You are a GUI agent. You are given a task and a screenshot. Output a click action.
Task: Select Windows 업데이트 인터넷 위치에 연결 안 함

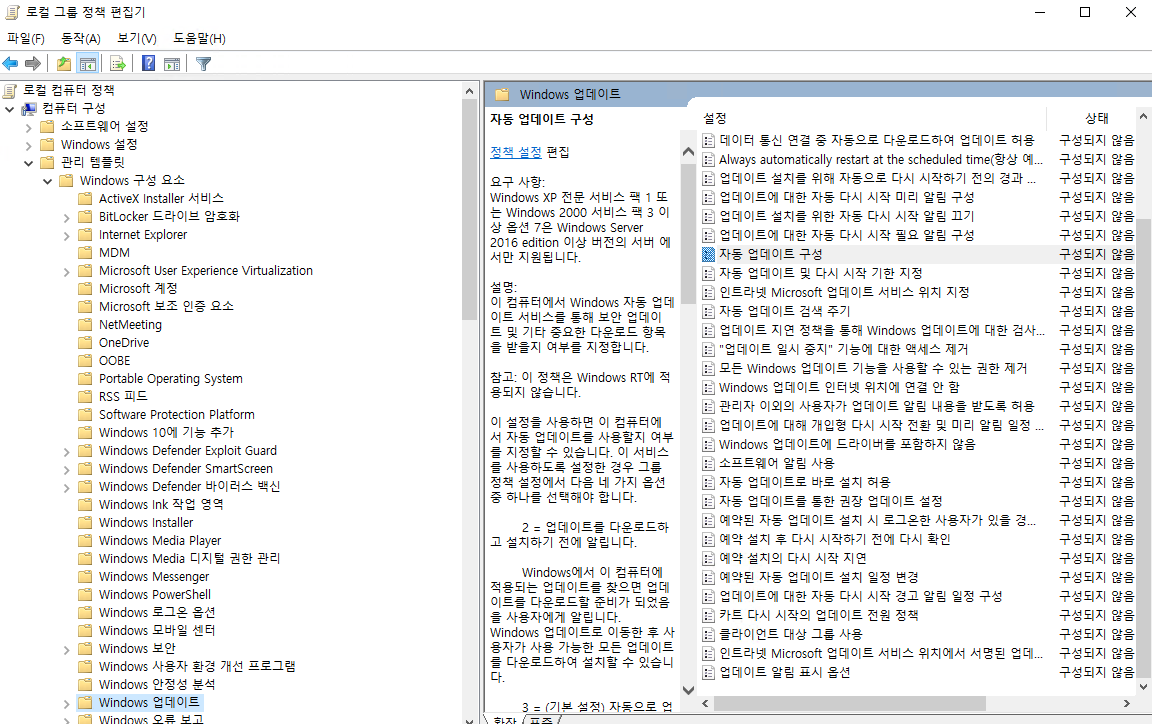pos(840,387)
